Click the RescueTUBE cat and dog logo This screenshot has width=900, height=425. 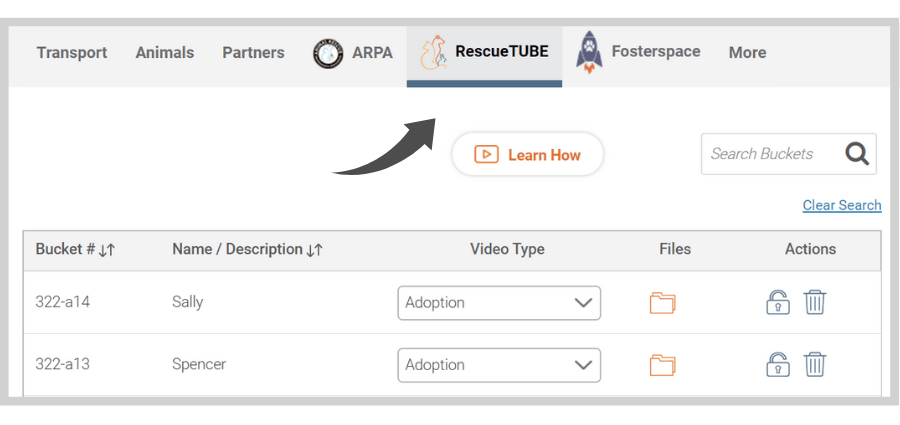(x=433, y=52)
